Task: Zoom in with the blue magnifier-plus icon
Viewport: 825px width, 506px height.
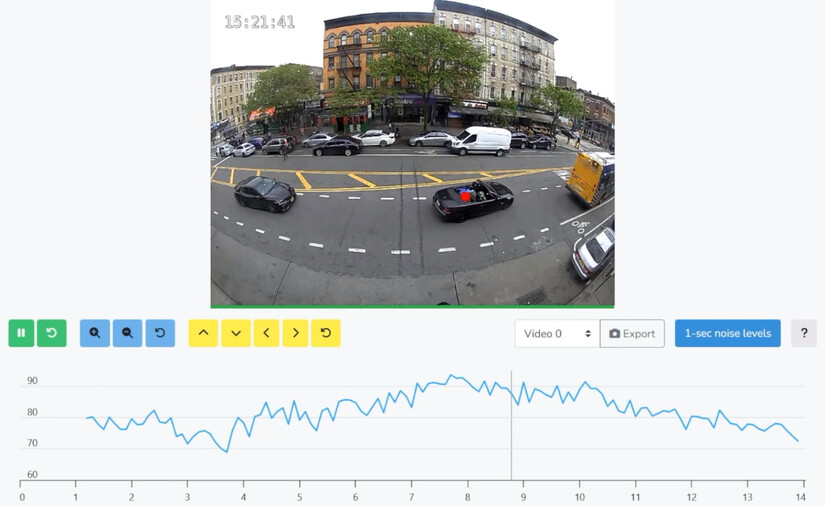Action: click(x=95, y=333)
